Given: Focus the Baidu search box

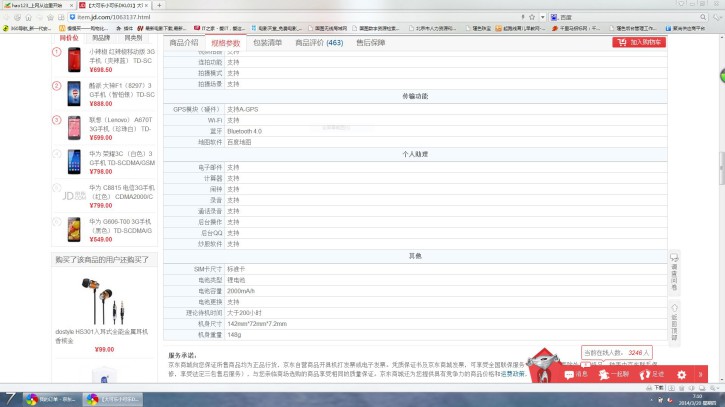Looking at the screenshot, I should (x=629, y=17).
